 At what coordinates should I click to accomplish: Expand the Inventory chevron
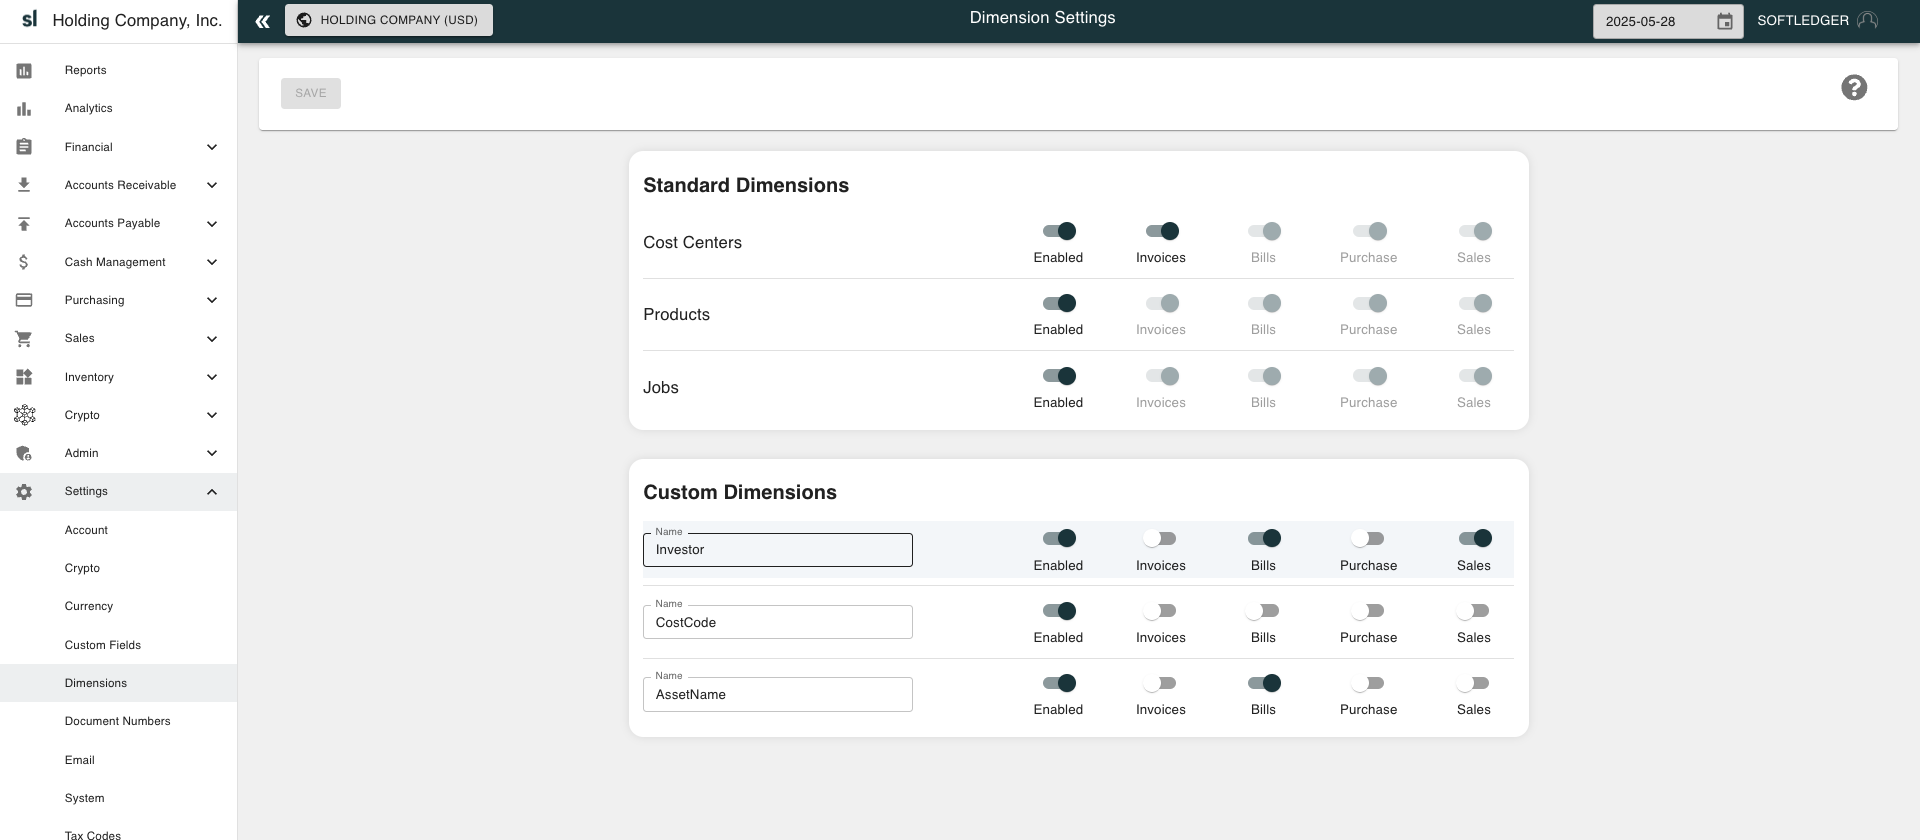pos(212,377)
